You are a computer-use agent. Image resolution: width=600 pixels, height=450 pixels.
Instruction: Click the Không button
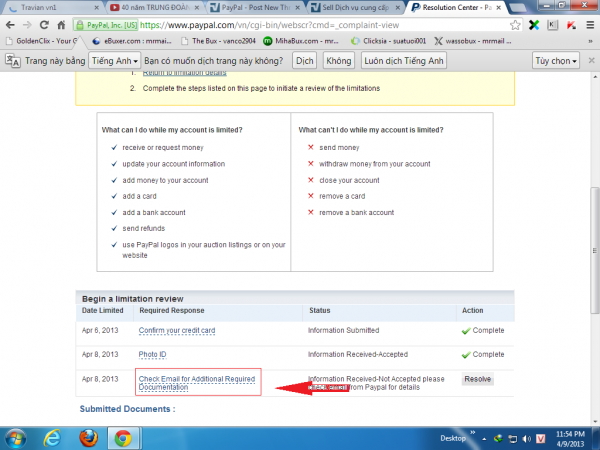point(339,60)
